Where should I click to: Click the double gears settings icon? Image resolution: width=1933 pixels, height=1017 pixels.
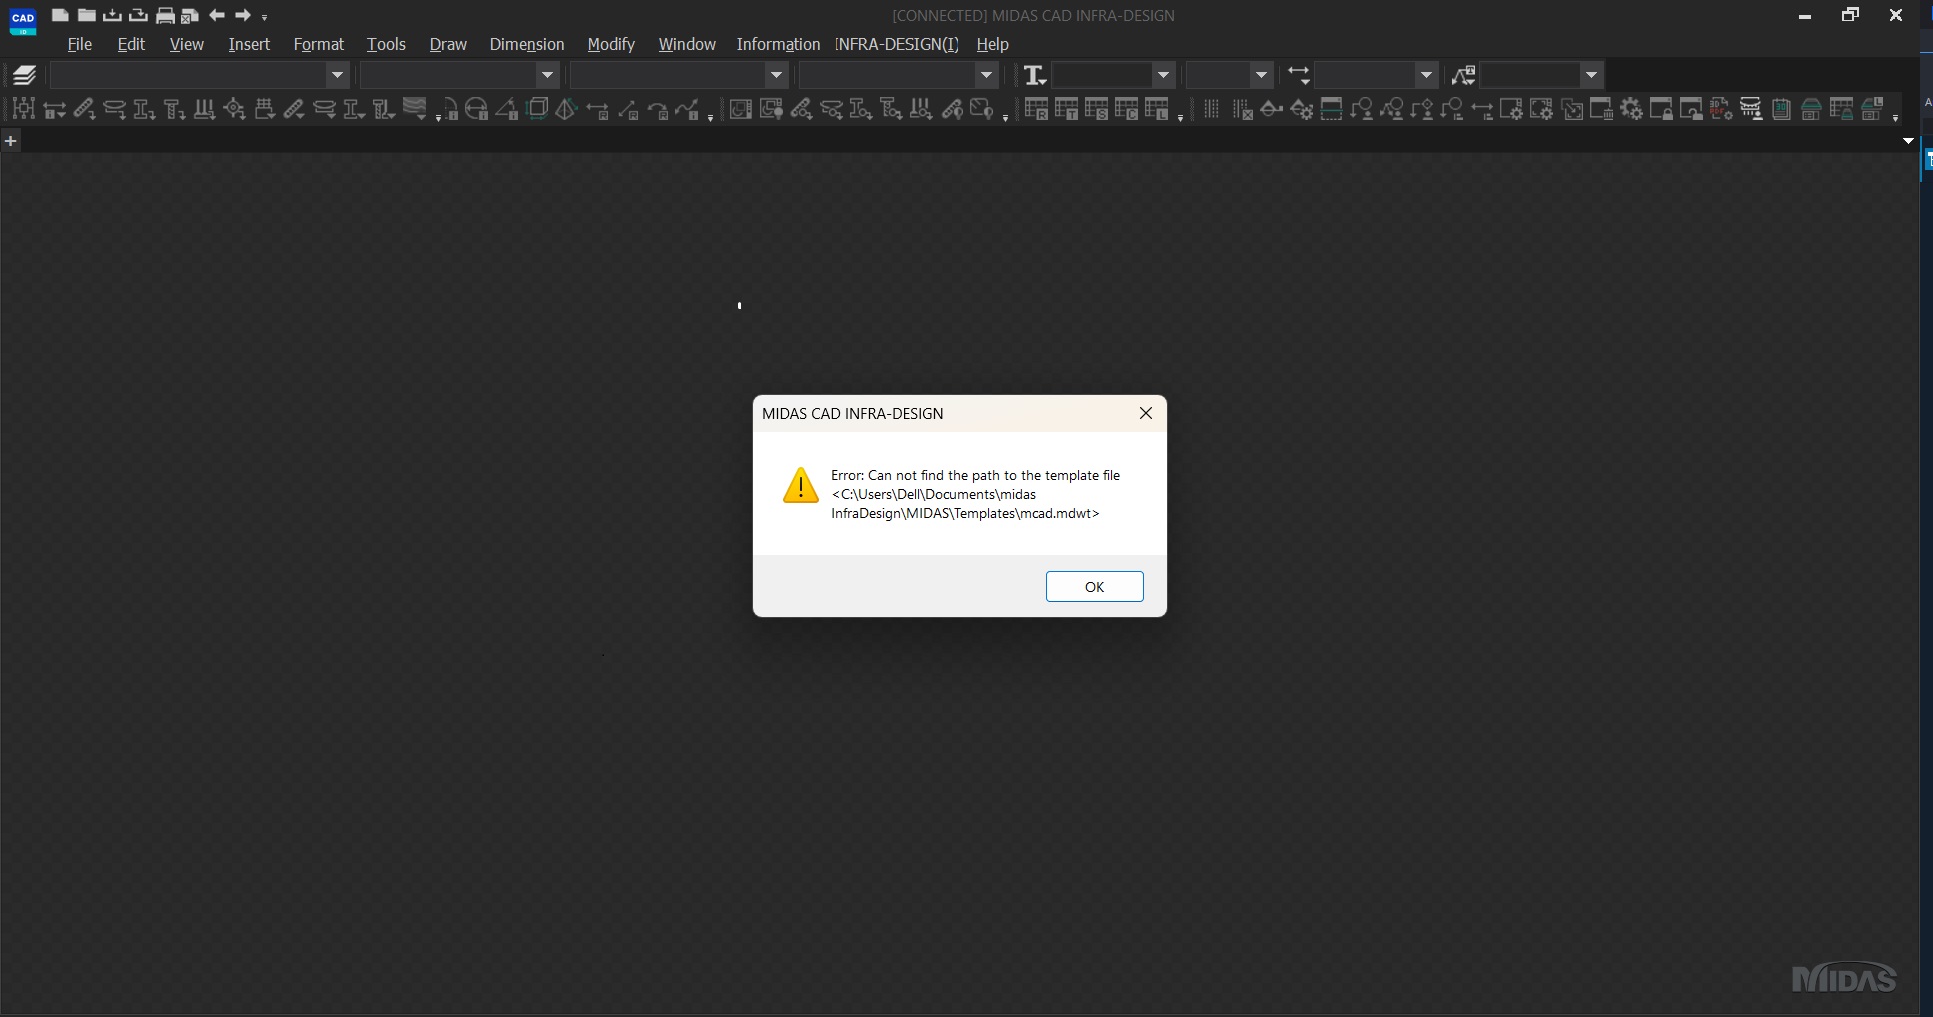(x=1632, y=109)
